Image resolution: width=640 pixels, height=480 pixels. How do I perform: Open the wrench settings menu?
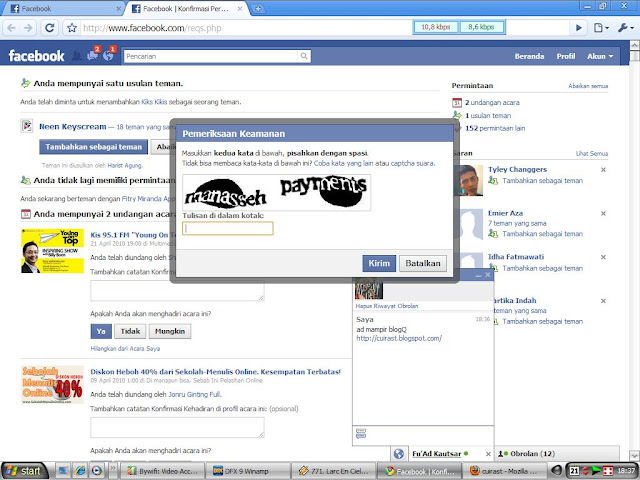pos(626,28)
